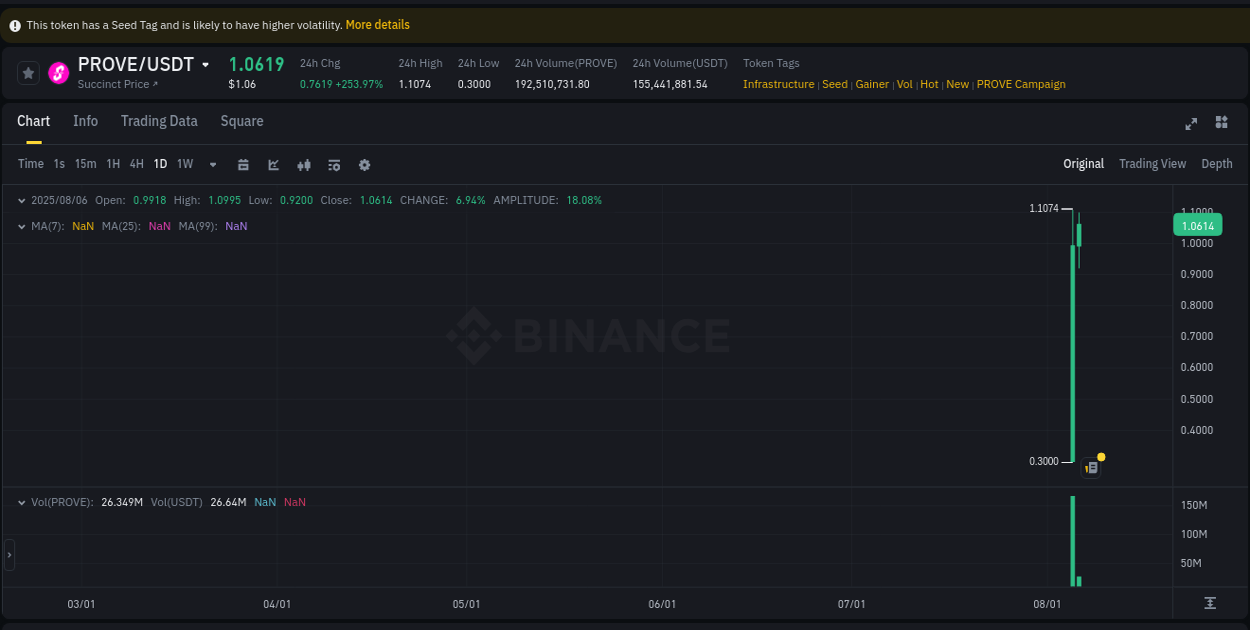The width and height of the screenshot is (1250, 630).
Task: Toggle the favorite star for PROVE/USDT
Action: point(27,72)
